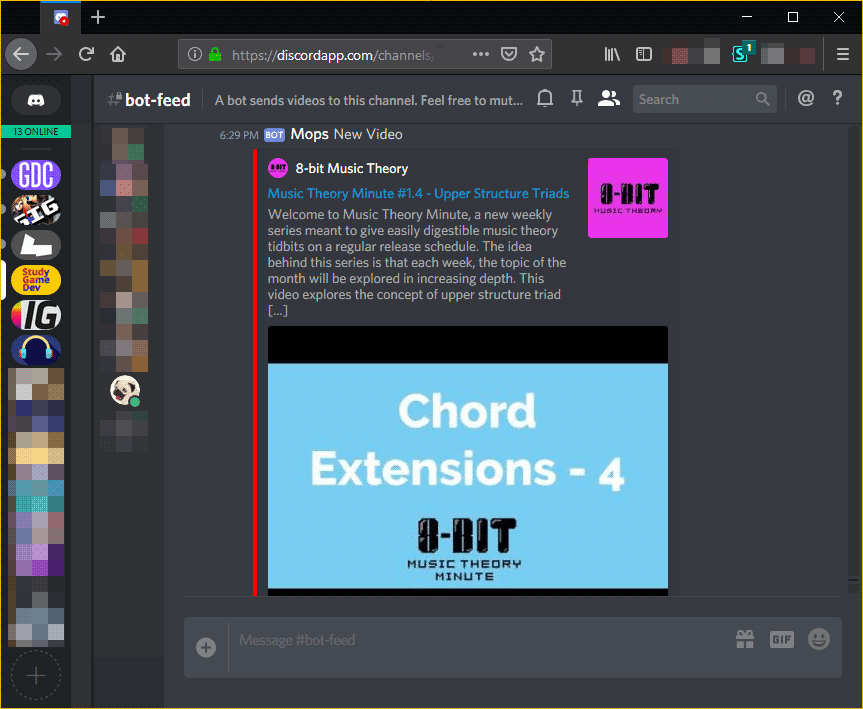Bookmark this page with the star
The width and height of the screenshot is (863, 709).
(537, 54)
